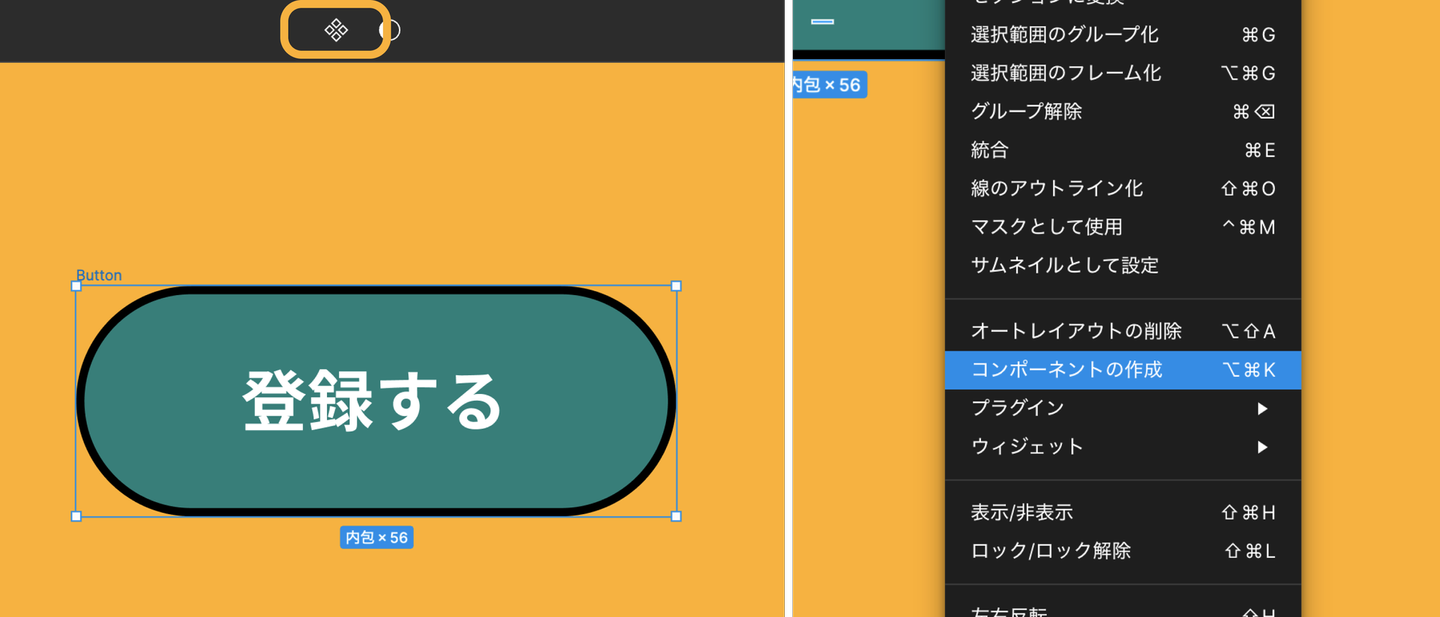Click the white dash on the teal frame

(x=822, y=21)
